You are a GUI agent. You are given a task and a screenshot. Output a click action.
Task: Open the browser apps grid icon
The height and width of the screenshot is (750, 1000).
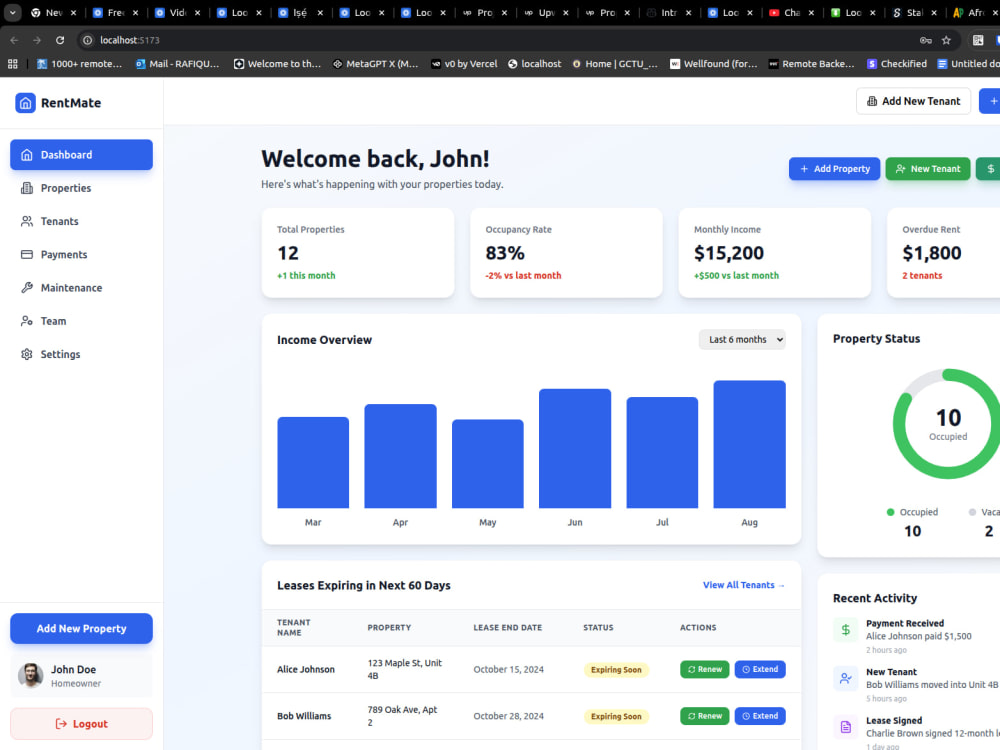click(x=12, y=64)
